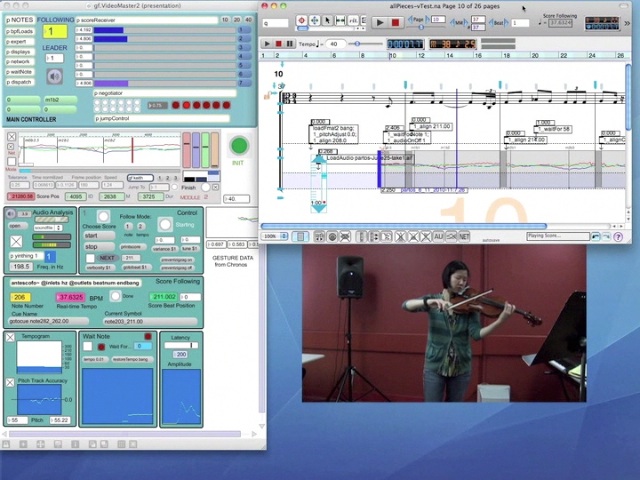
Task: Toggle the Tempogram checkbox
Action: tap(11, 337)
